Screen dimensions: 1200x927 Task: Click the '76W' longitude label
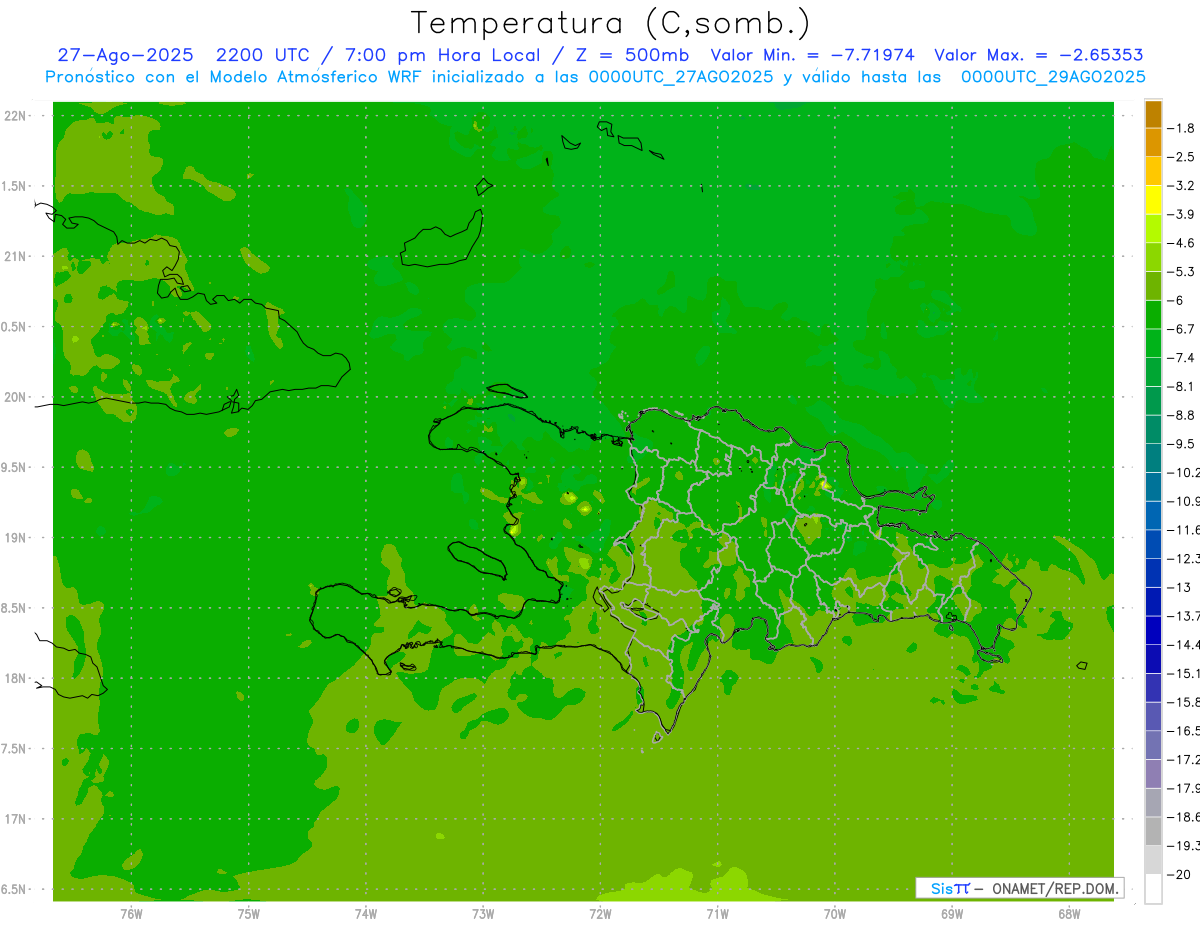click(131, 913)
